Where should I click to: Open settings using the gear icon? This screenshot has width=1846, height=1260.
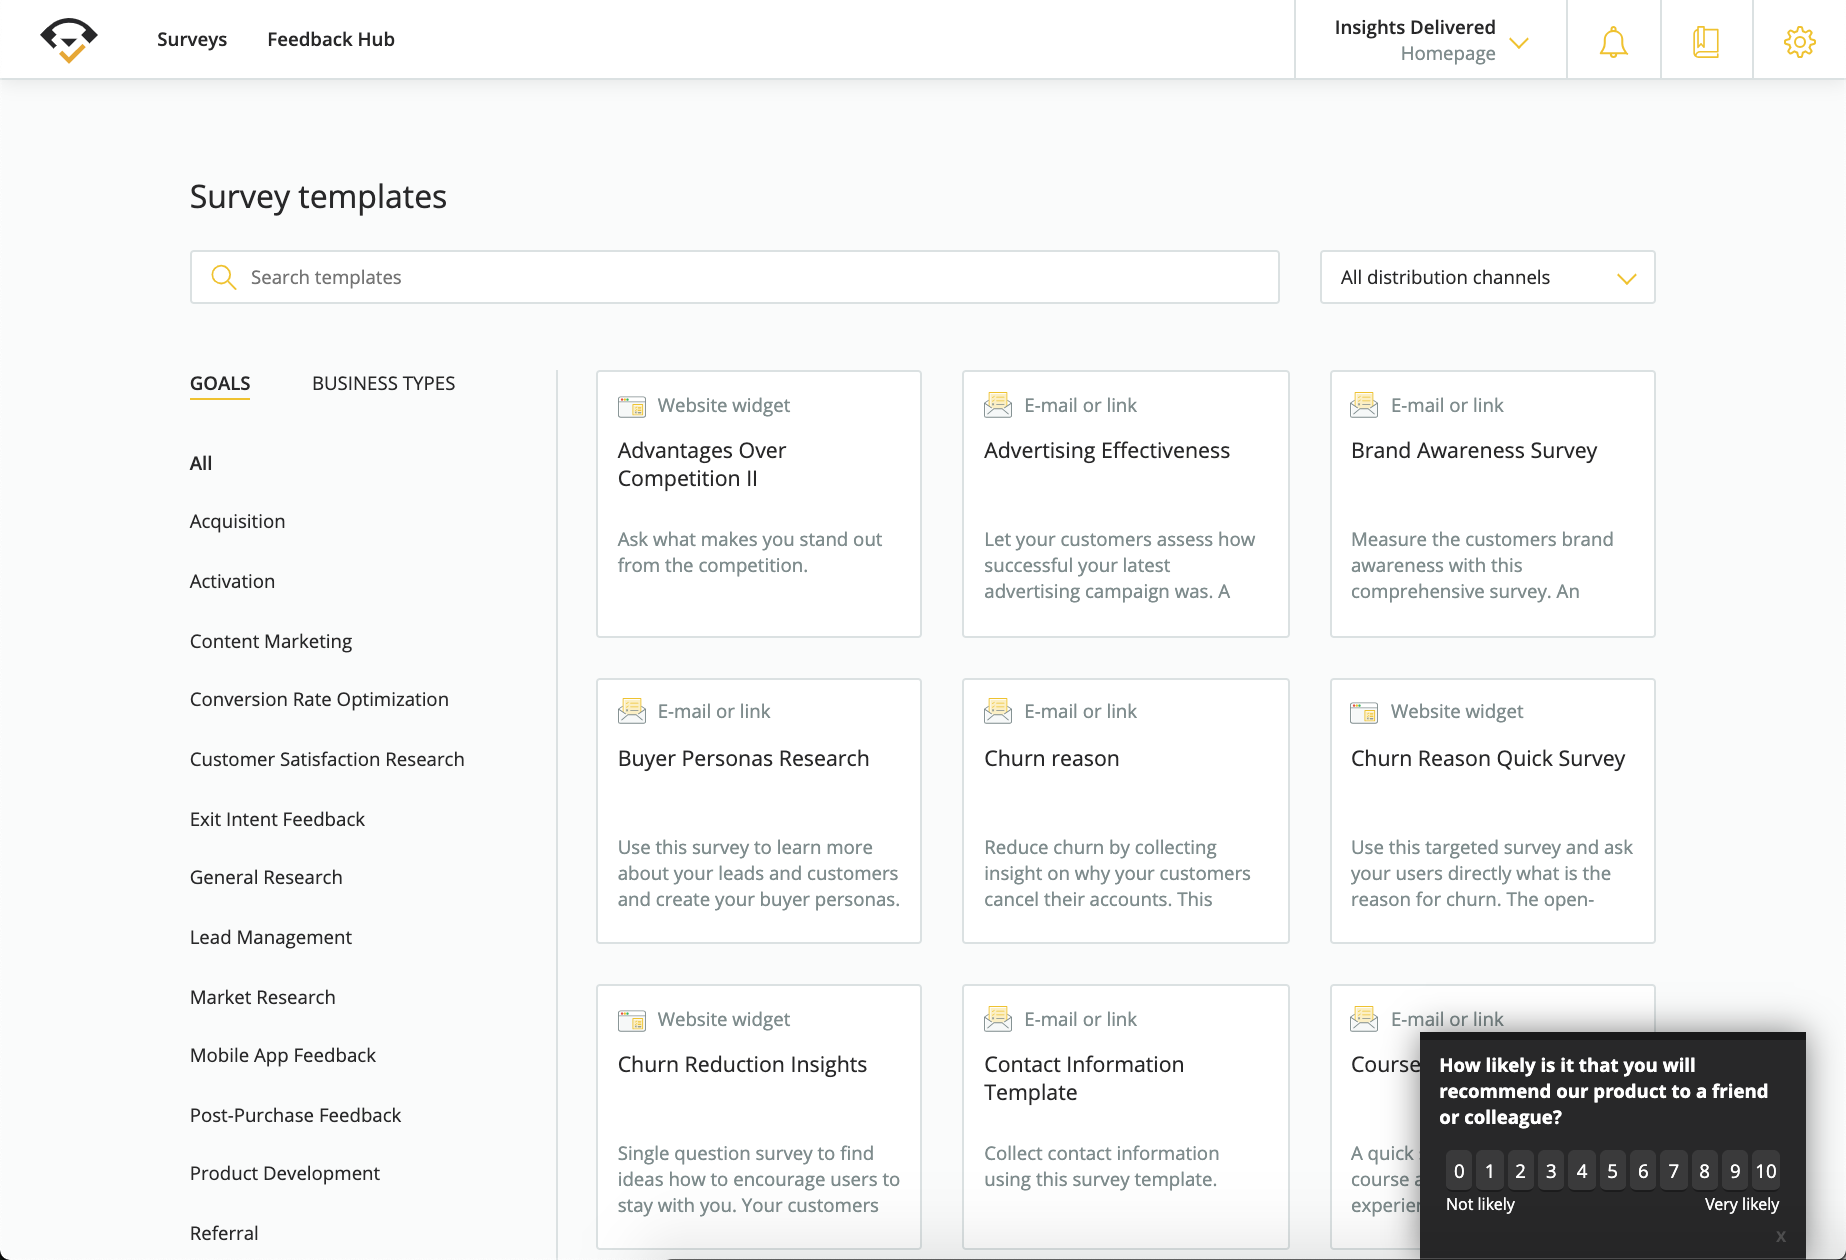1798,40
